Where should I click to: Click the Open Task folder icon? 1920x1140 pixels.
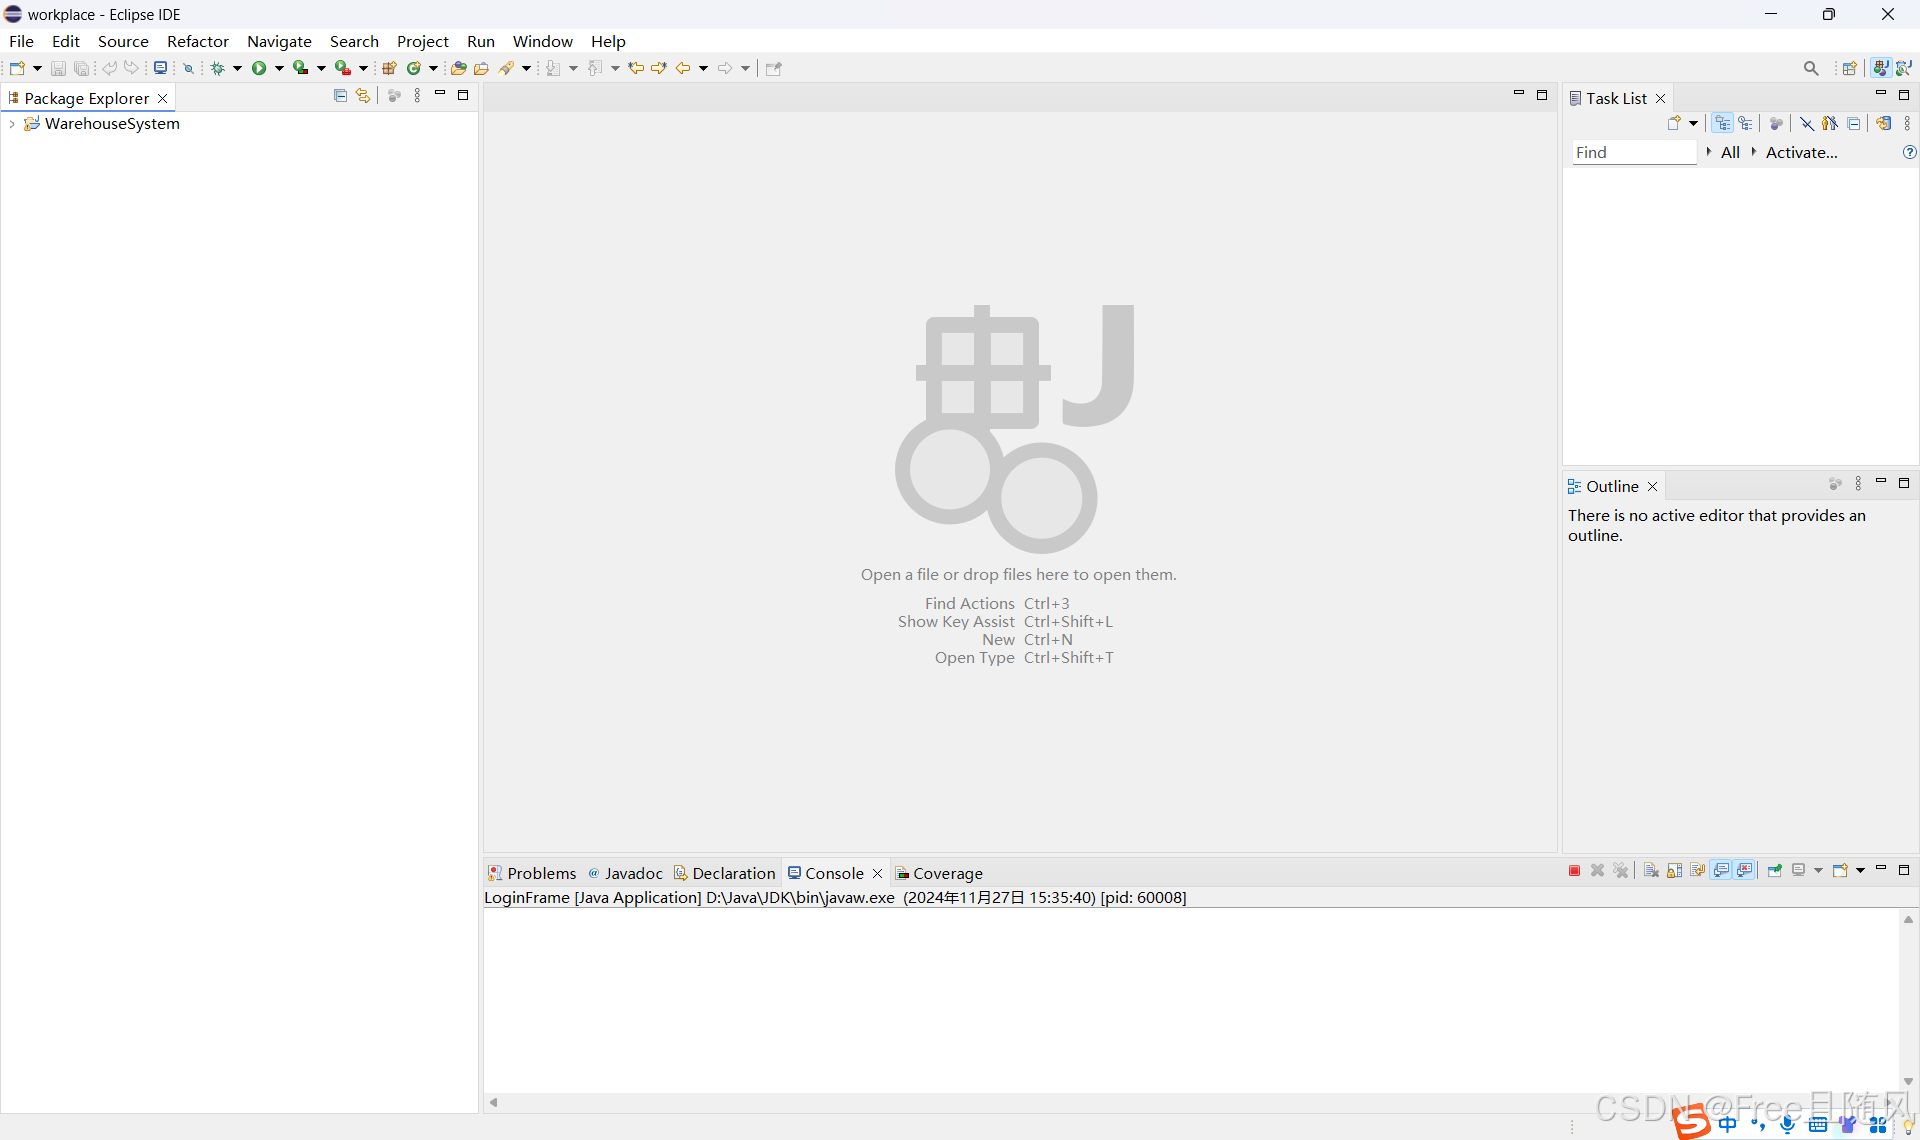pos(481,68)
